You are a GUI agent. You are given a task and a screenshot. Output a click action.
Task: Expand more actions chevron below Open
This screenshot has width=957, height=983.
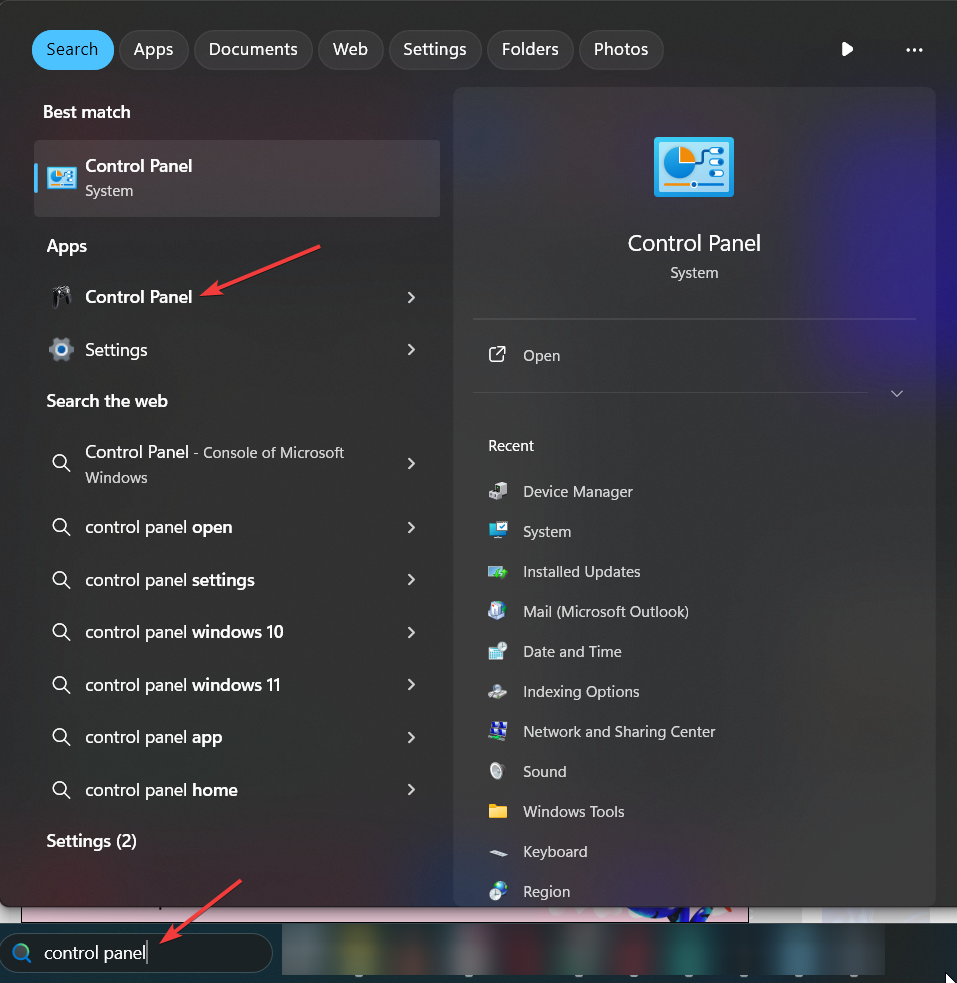pyautogui.click(x=897, y=394)
